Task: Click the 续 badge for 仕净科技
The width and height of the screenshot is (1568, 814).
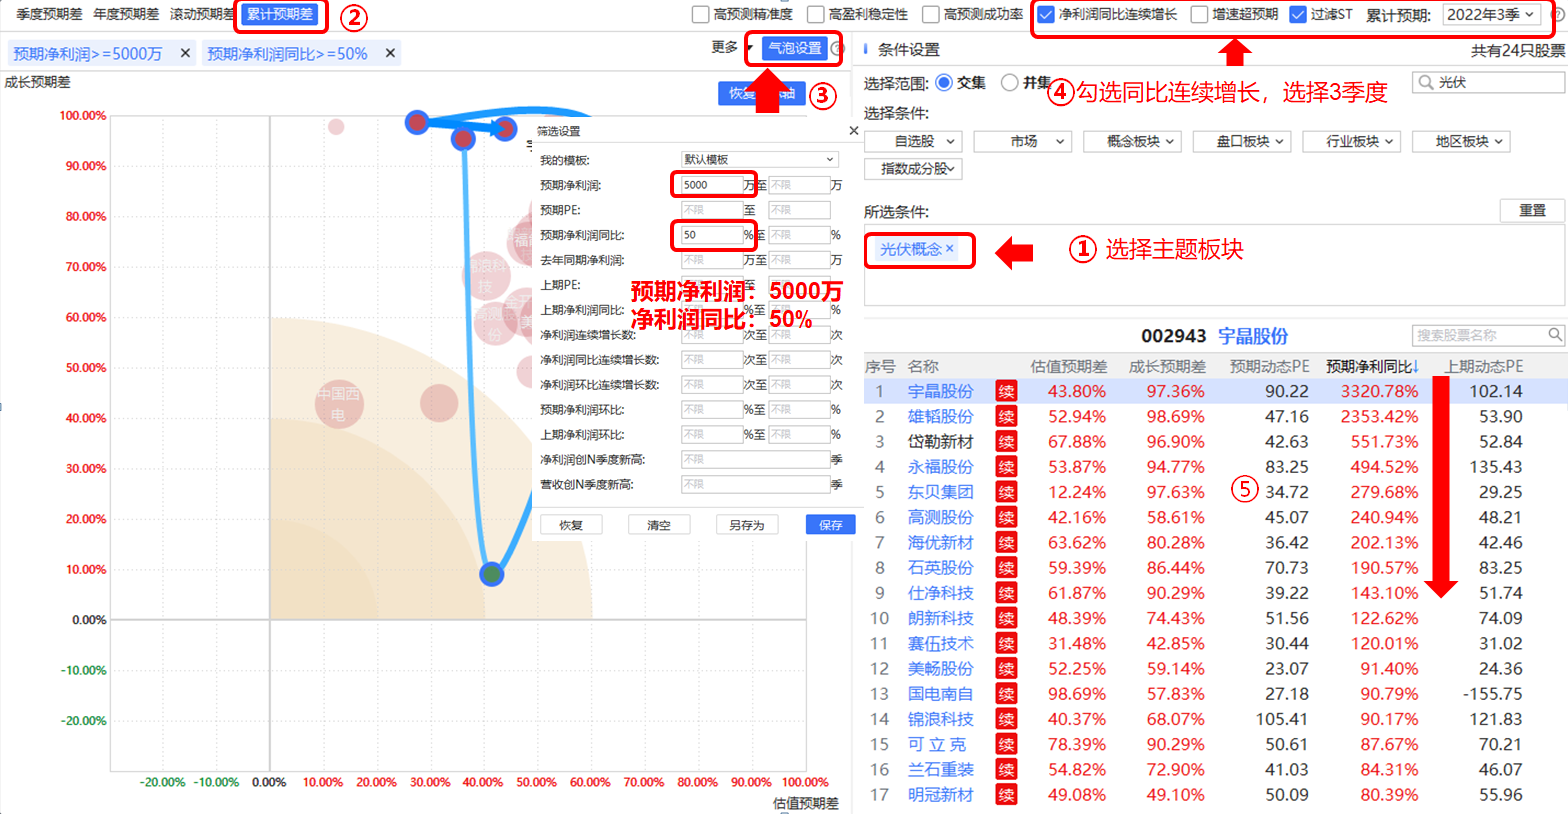Action: [1006, 593]
